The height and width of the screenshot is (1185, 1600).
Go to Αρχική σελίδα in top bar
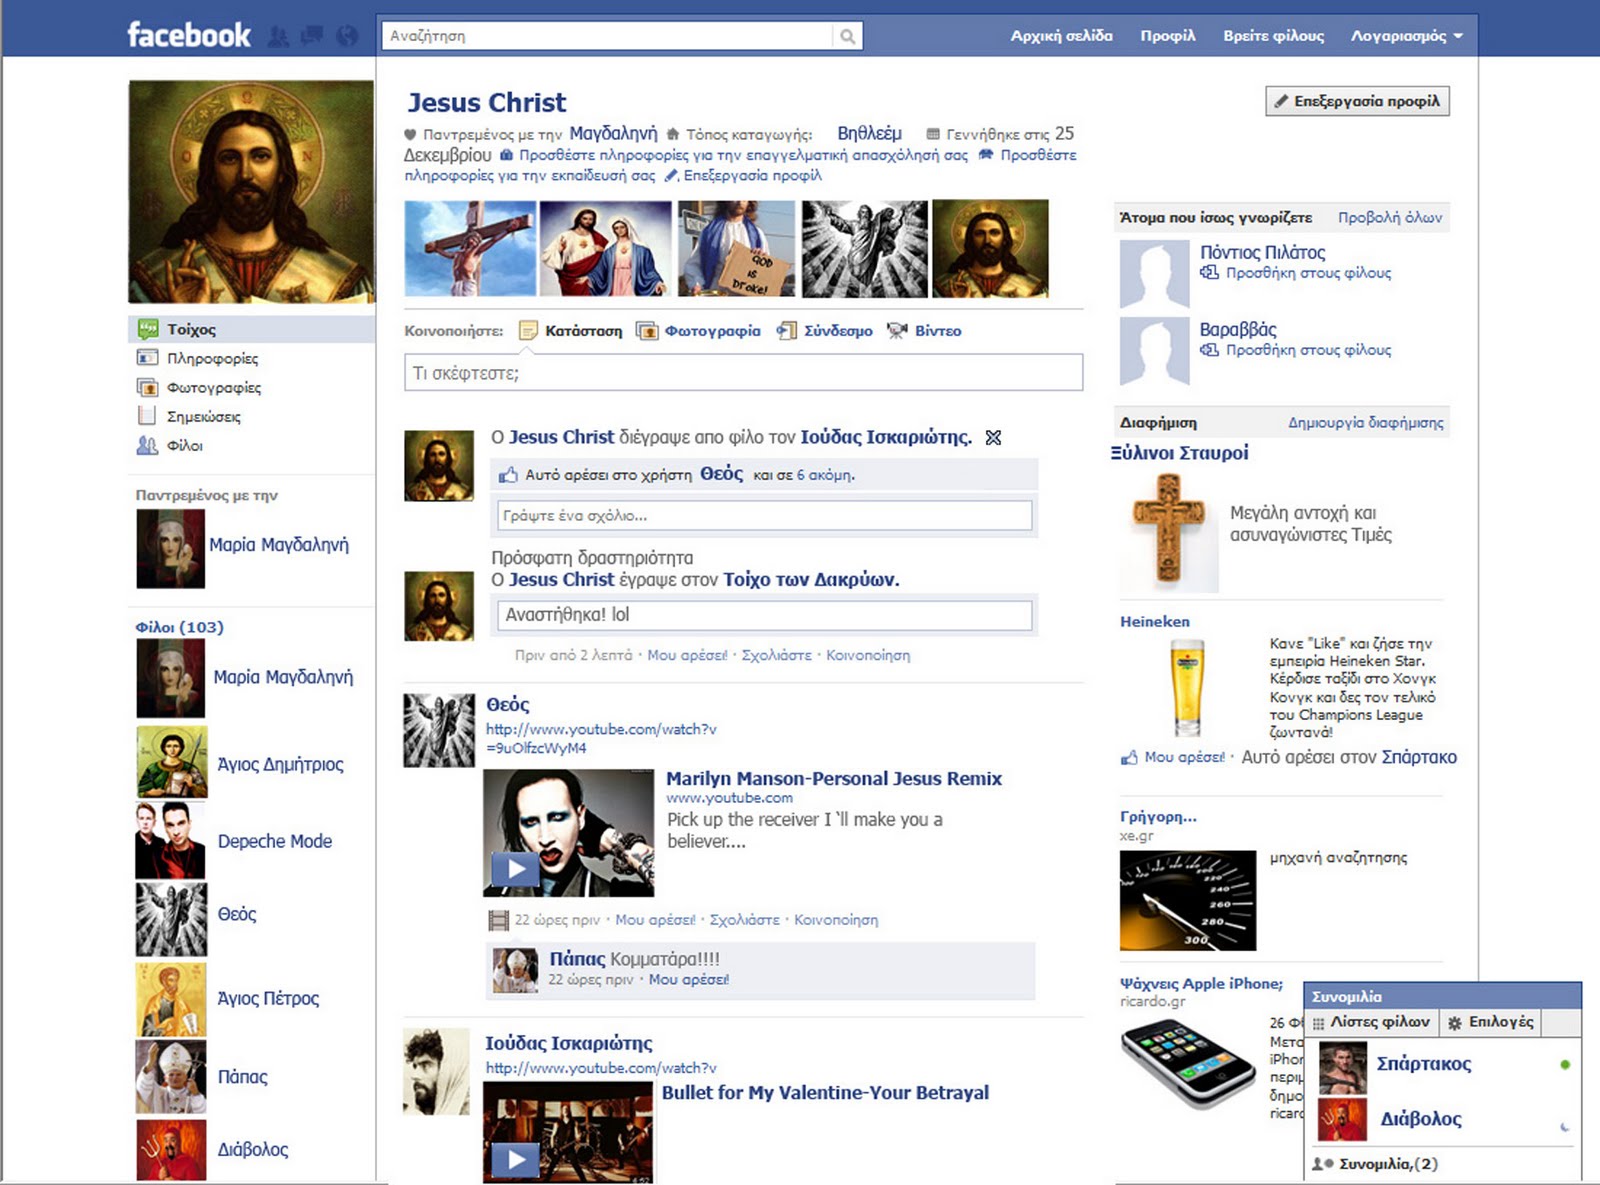tap(1061, 36)
